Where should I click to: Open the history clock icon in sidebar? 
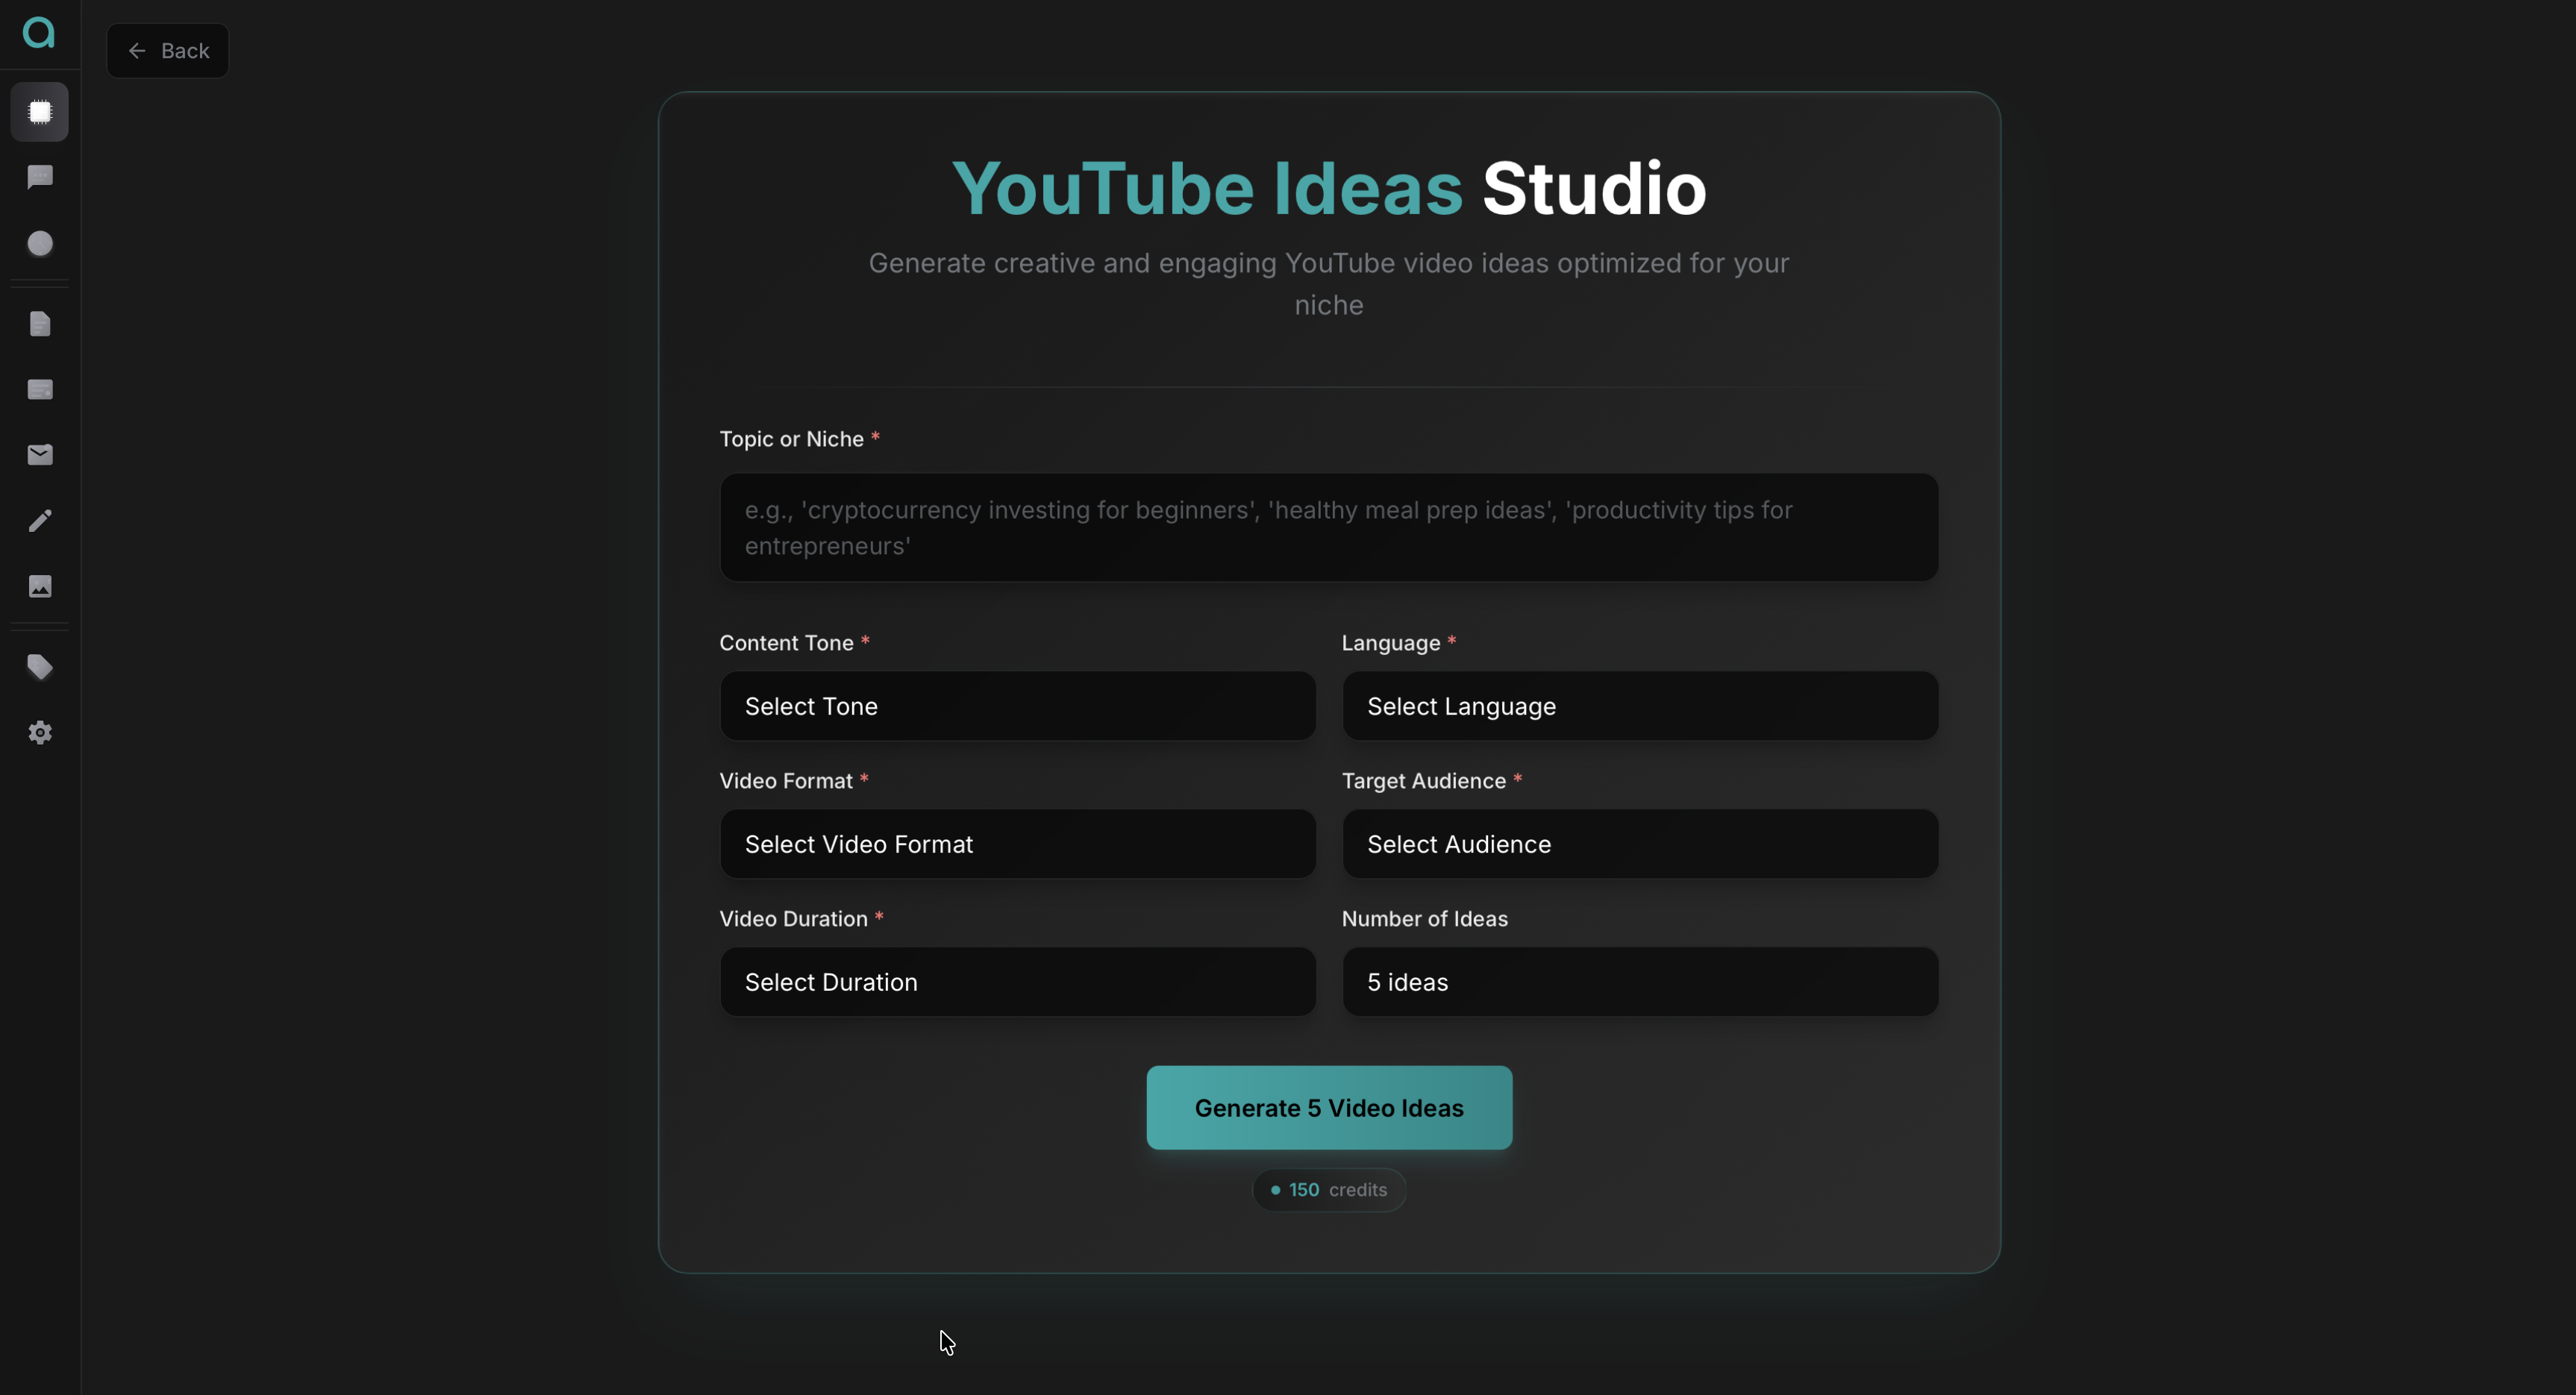pos(40,243)
